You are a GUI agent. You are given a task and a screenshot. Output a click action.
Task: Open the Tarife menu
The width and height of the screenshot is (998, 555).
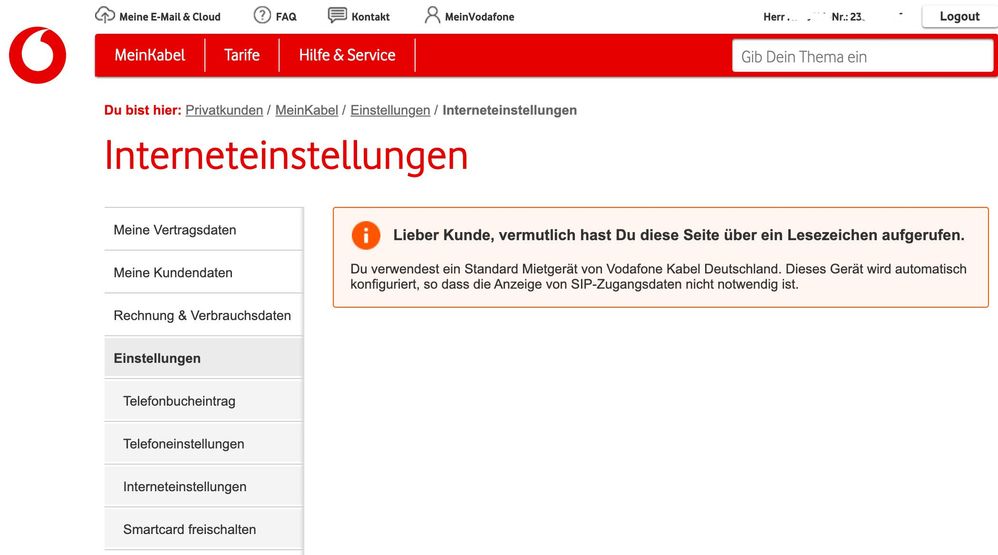pyautogui.click(x=242, y=55)
